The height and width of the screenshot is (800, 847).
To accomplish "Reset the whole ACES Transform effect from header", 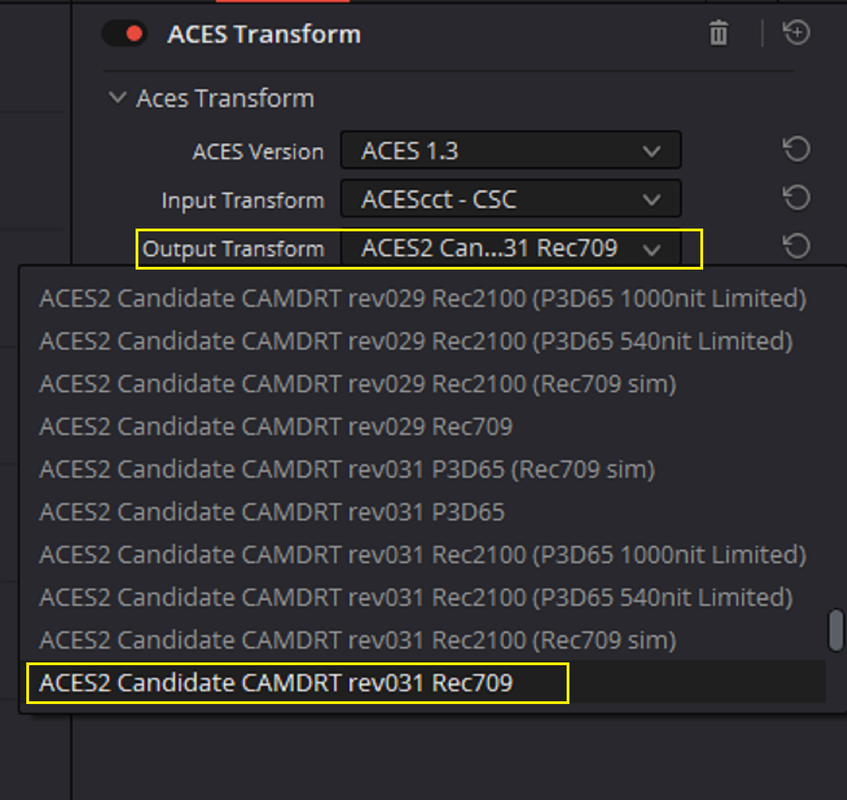I will 797,33.
